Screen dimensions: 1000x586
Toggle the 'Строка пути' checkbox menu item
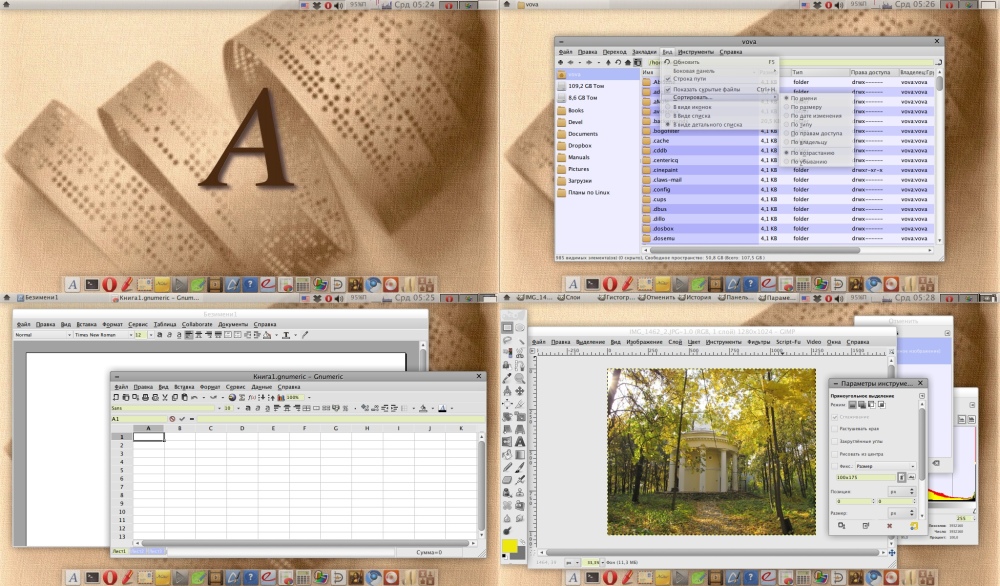click(720, 79)
